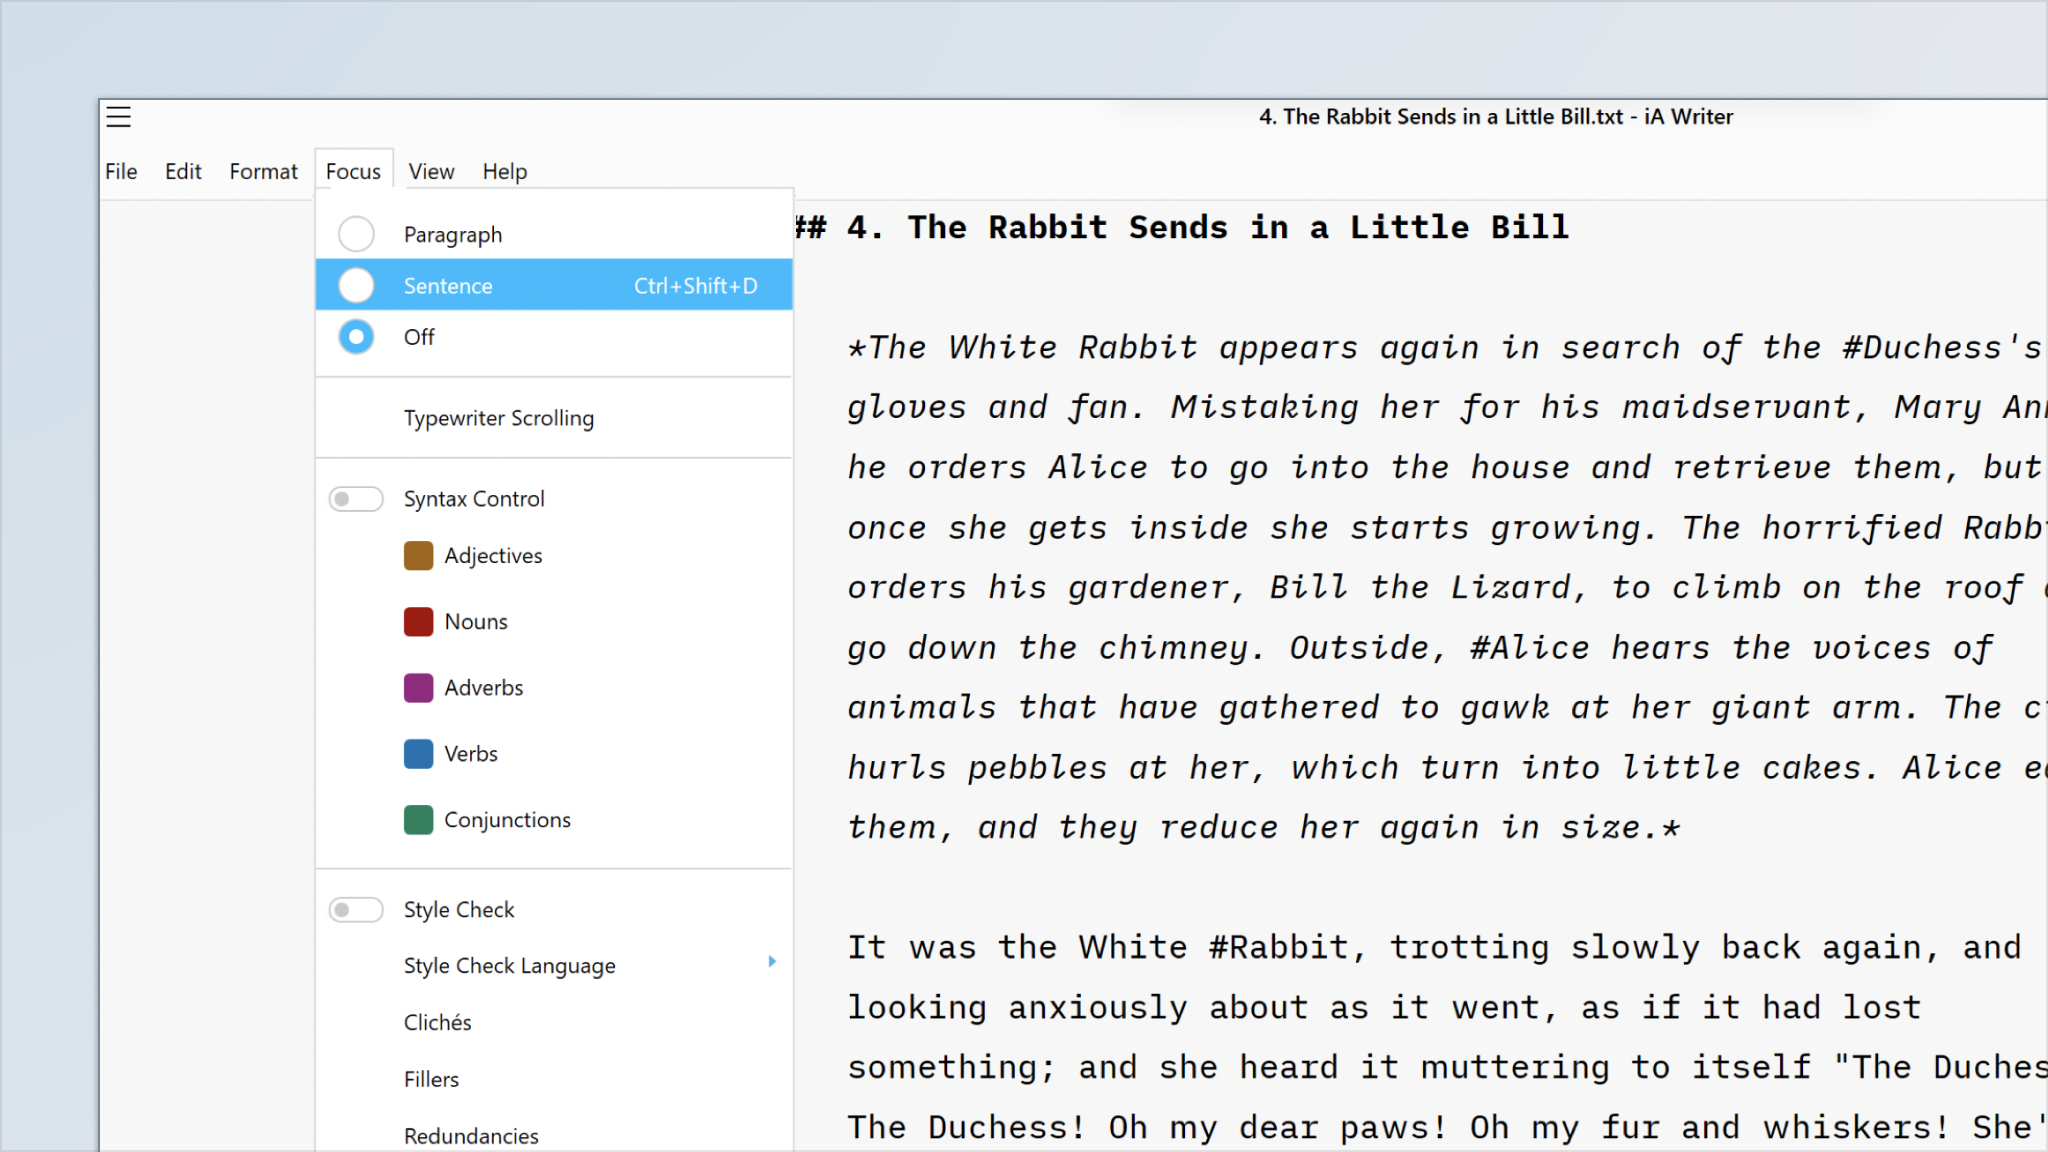Screen dimensions: 2048x1152
Task: Close the Focus menu tab
Action: pos(353,171)
